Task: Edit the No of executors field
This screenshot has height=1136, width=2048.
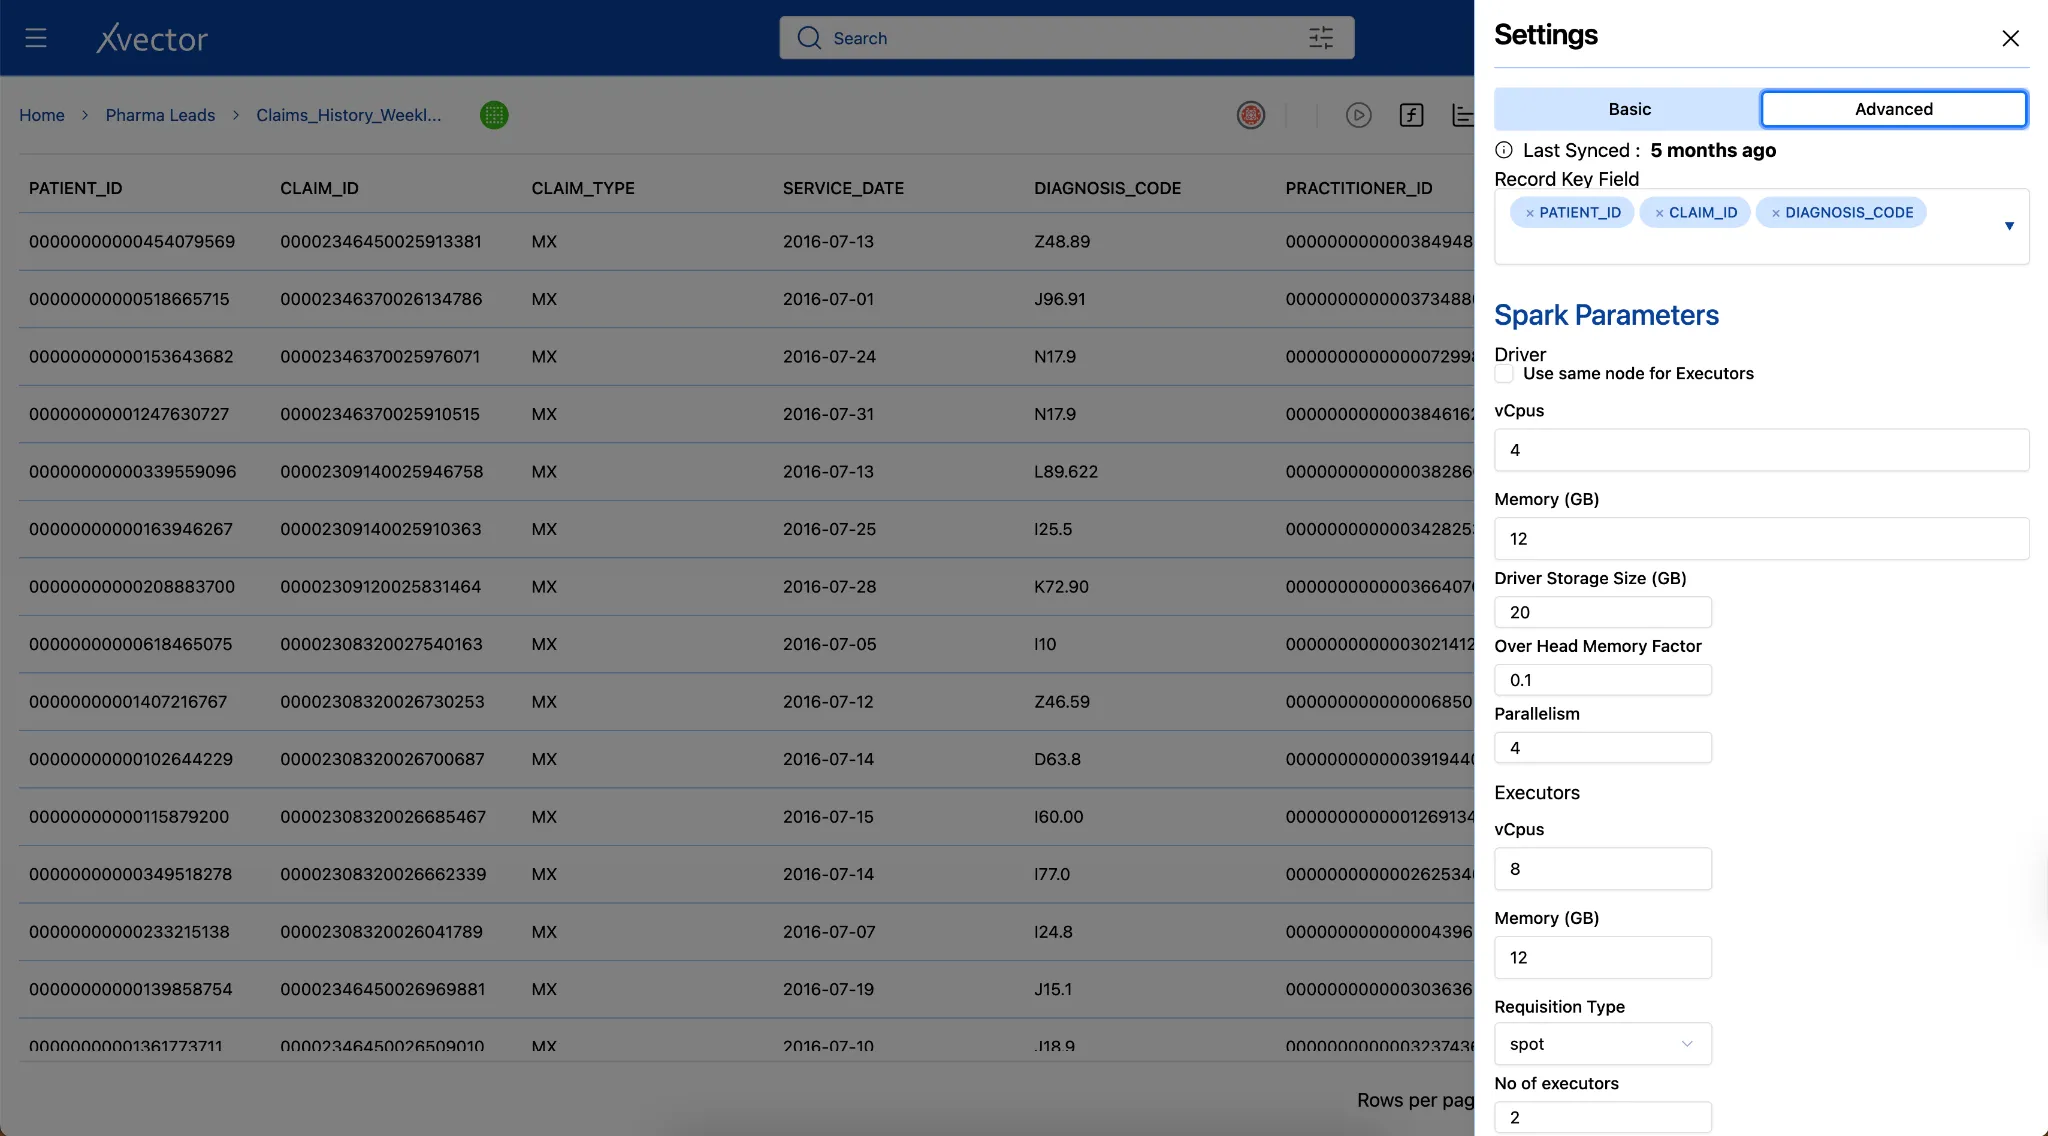Action: pos(1603,1117)
